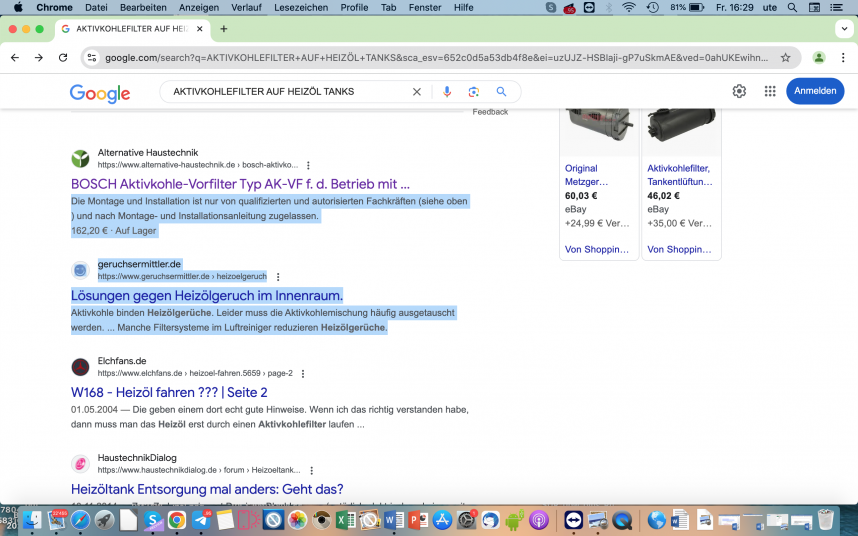Reload the current page
This screenshot has width=858, height=536.
(61, 58)
